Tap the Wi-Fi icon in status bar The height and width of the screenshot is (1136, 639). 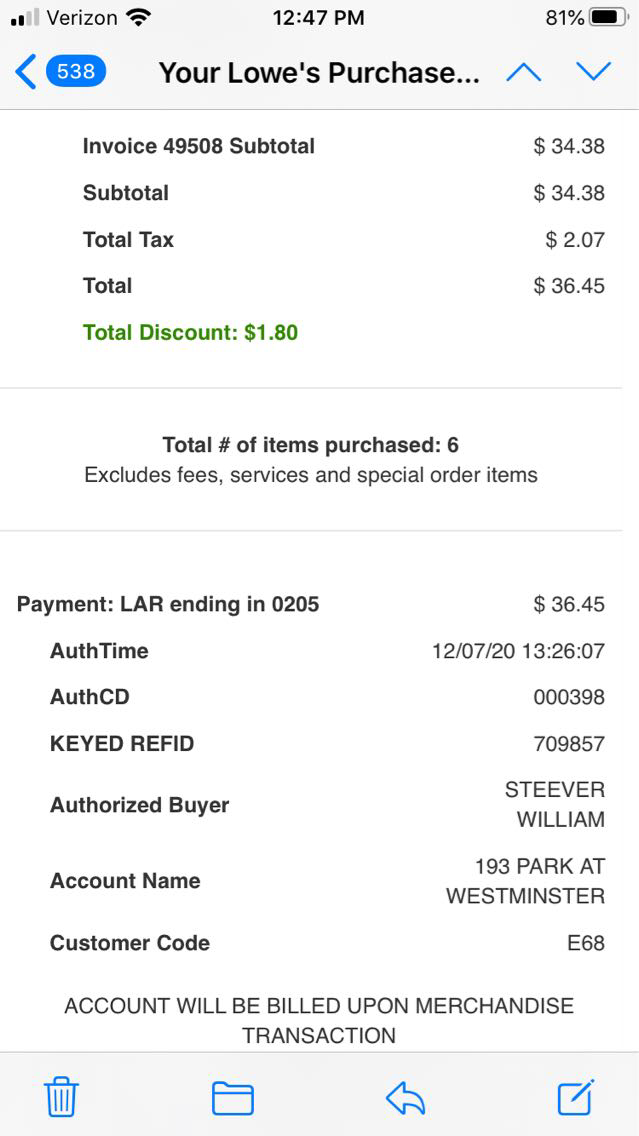139,18
